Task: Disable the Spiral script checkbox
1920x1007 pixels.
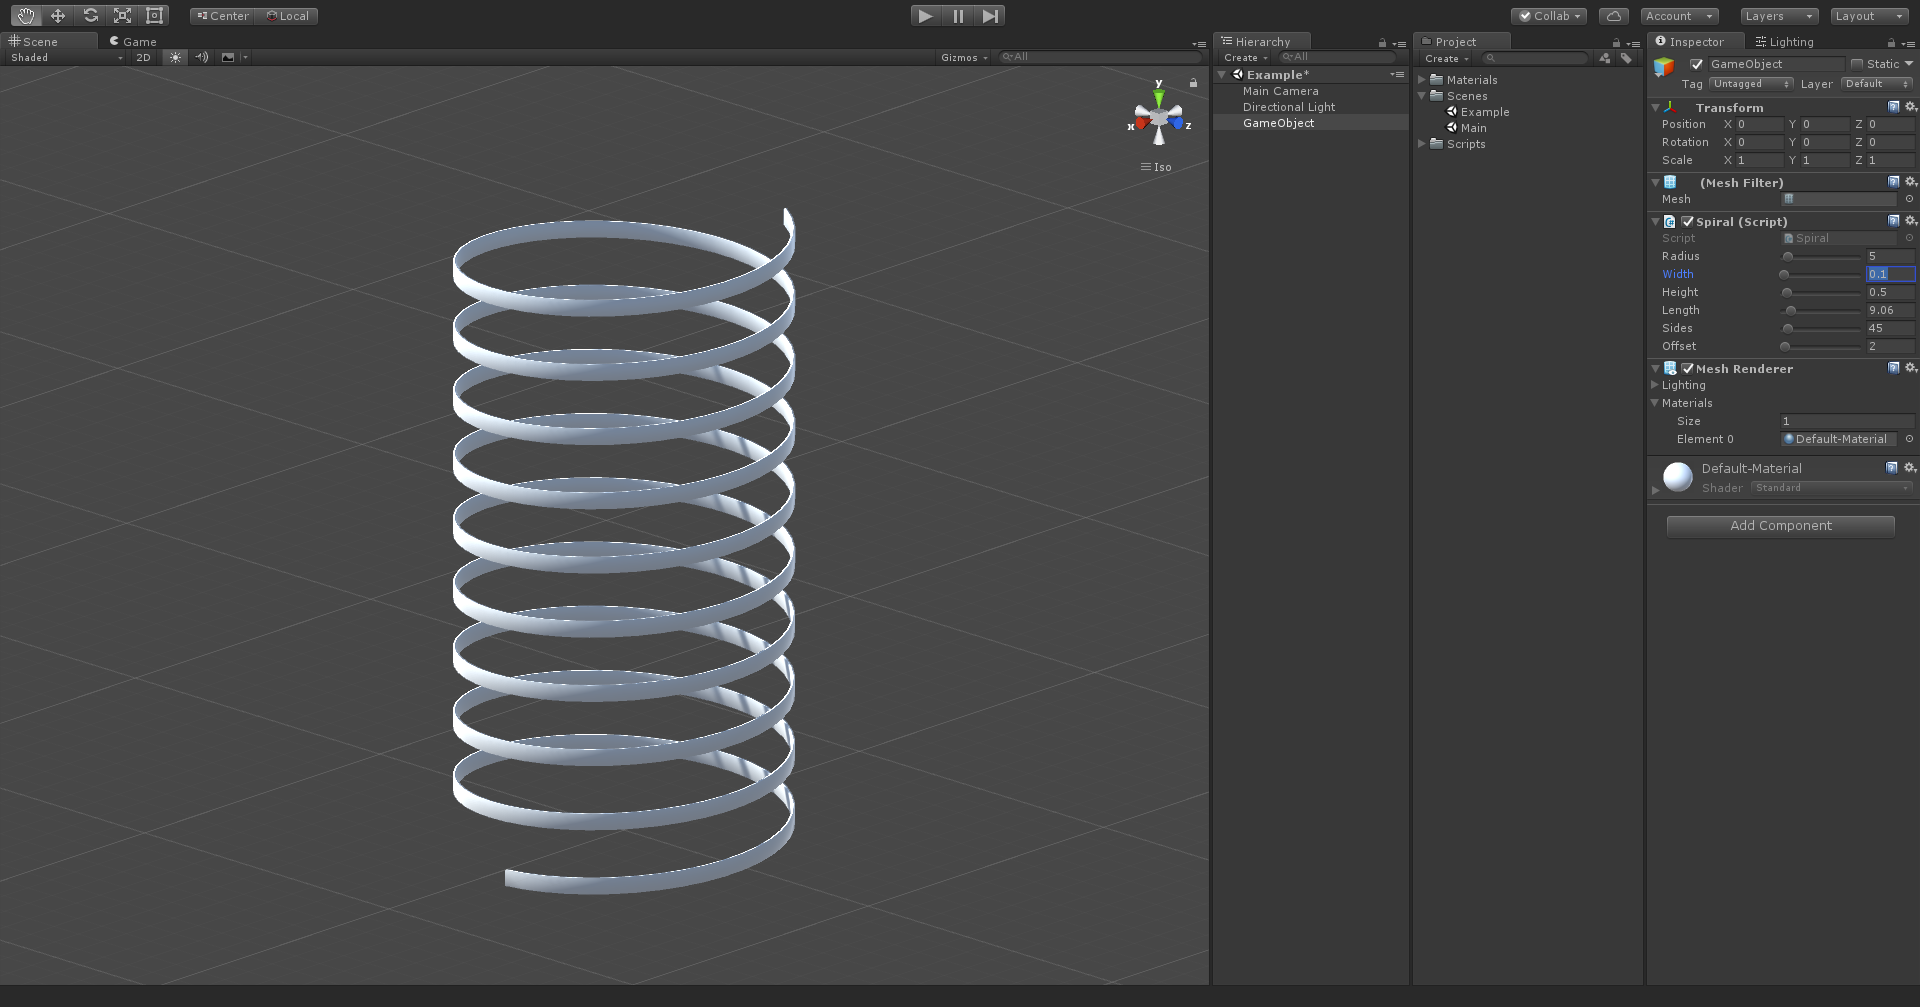Action: 1688,222
